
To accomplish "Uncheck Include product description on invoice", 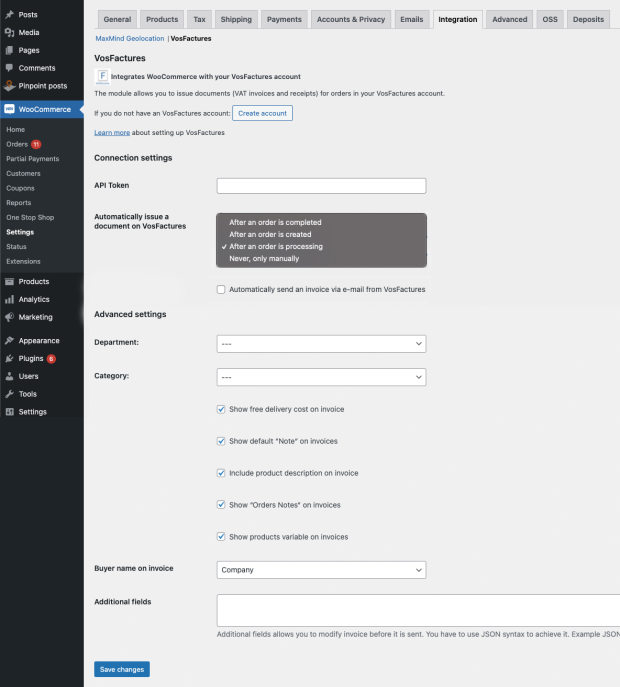I will pyautogui.click(x=221, y=473).
